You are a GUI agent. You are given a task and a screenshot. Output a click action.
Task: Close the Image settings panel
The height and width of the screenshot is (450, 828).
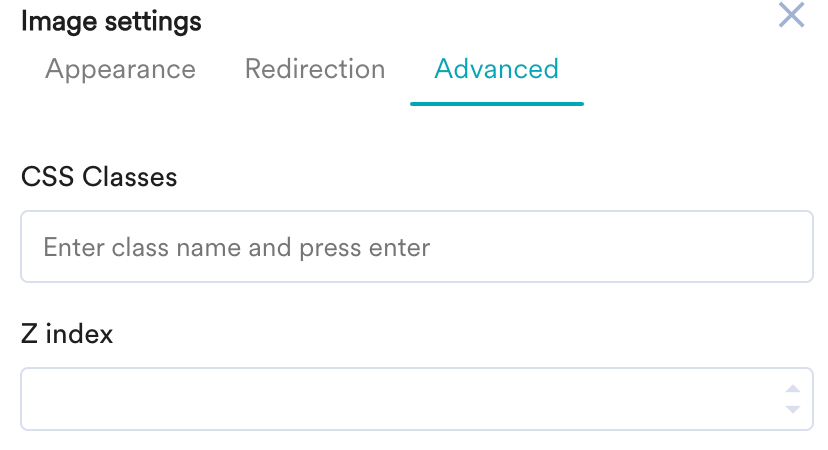pos(791,15)
